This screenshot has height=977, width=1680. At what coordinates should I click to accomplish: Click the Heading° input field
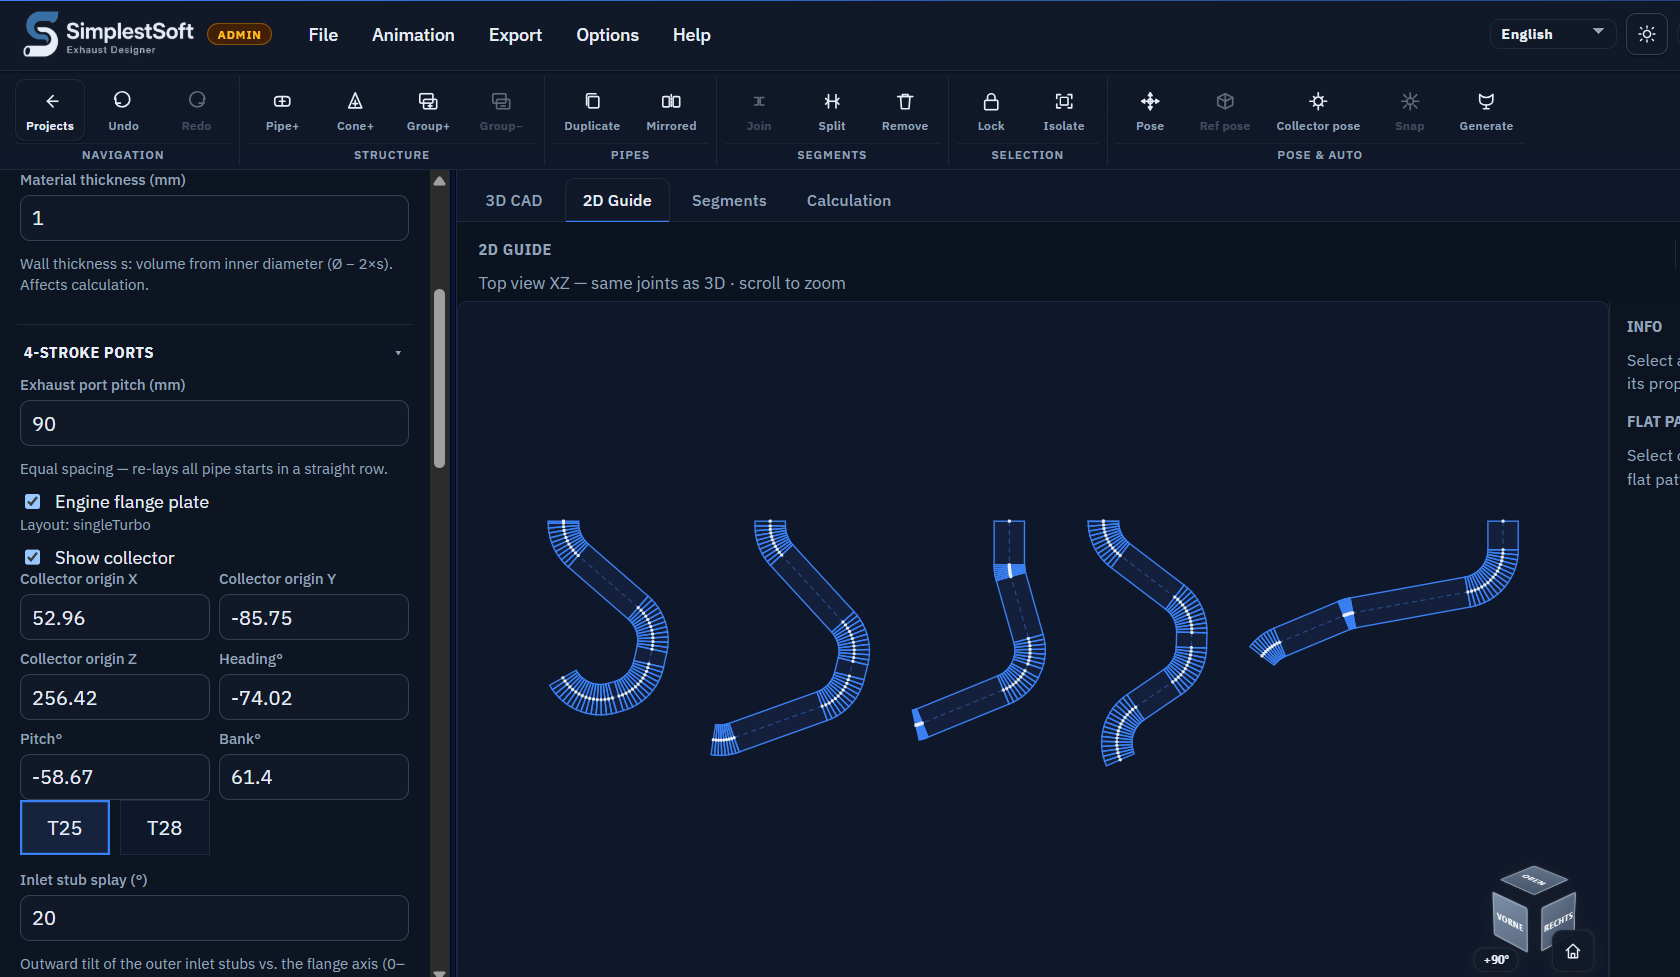tap(314, 698)
